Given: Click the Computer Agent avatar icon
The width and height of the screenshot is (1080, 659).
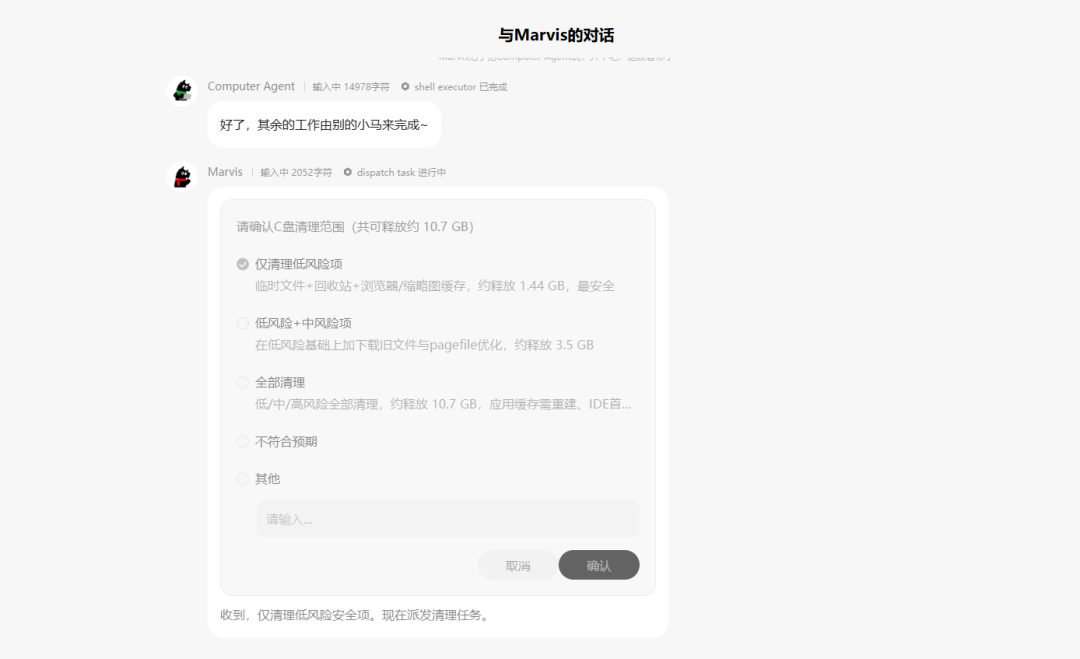Looking at the screenshot, I should [183, 91].
